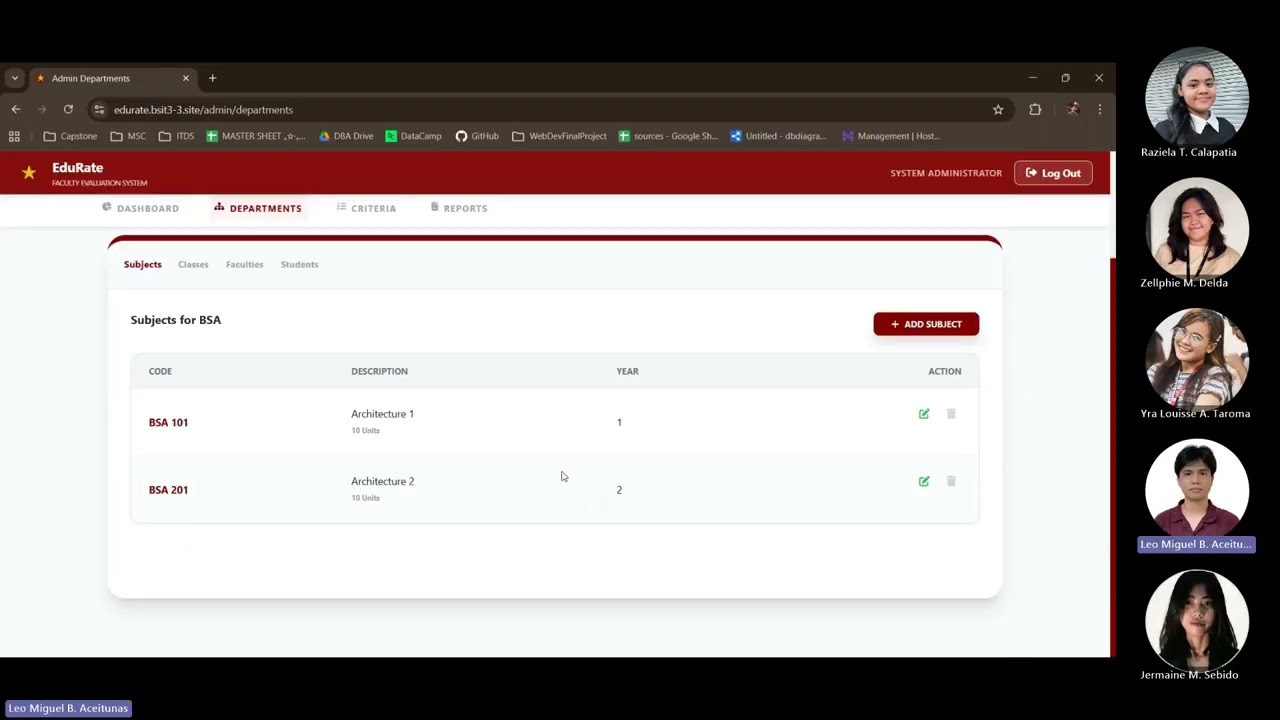Edit the BSA 201 subject
Image resolution: width=1280 pixels, height=720 pixels.
pos(924,481)
